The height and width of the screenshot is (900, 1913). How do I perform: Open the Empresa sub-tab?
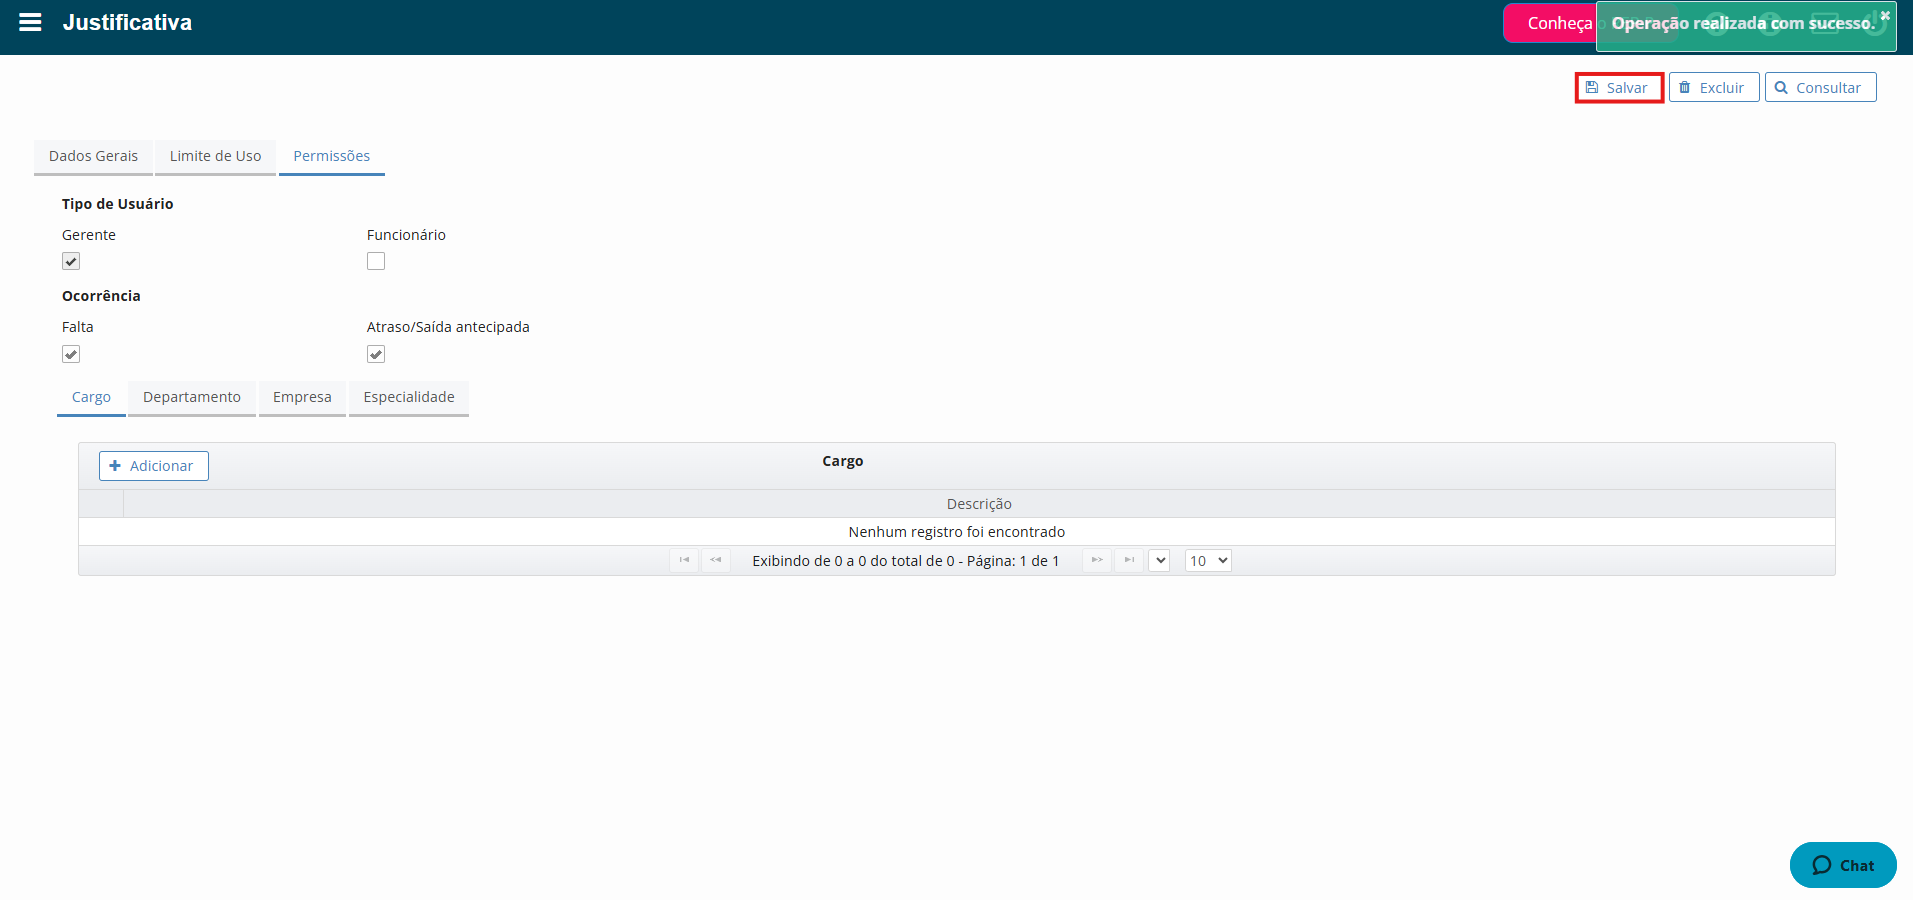(302, 398)
